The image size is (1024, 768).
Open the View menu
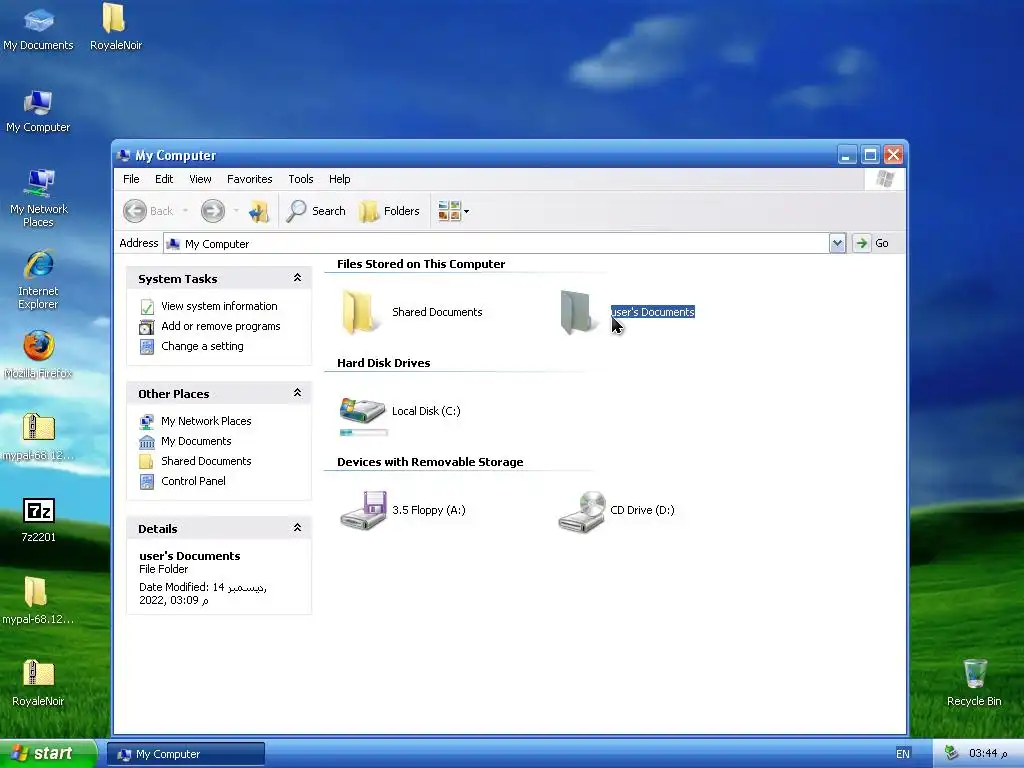200,179
